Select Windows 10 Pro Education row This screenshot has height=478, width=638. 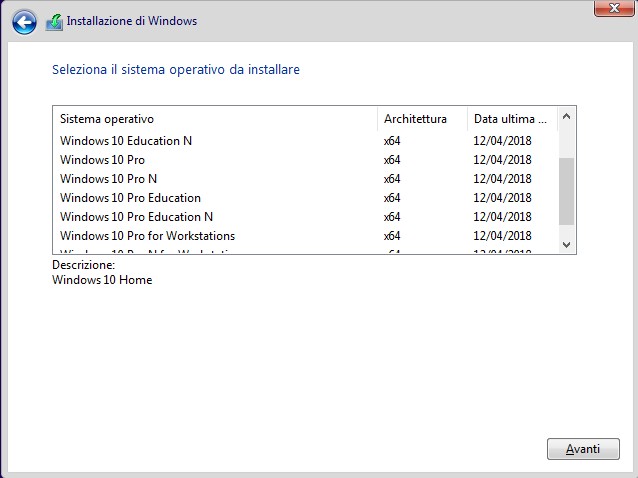click(x=304, y=198)
